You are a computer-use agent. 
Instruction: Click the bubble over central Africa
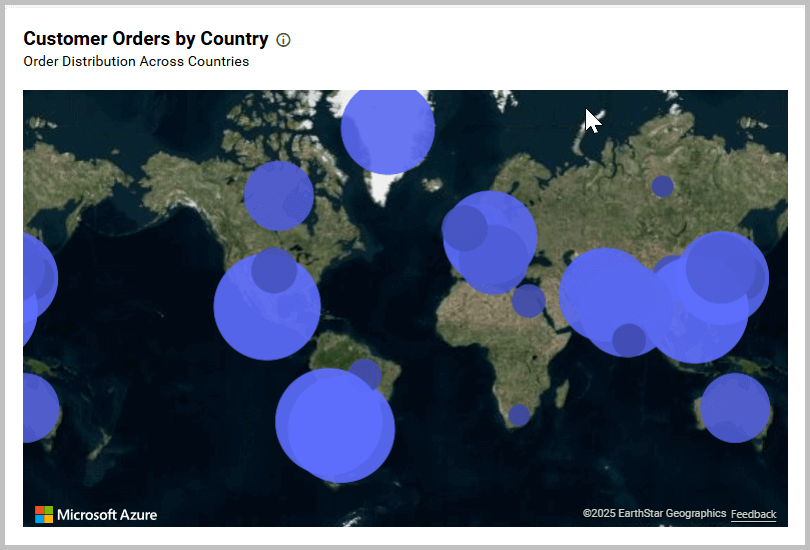[x=528, y=300]
